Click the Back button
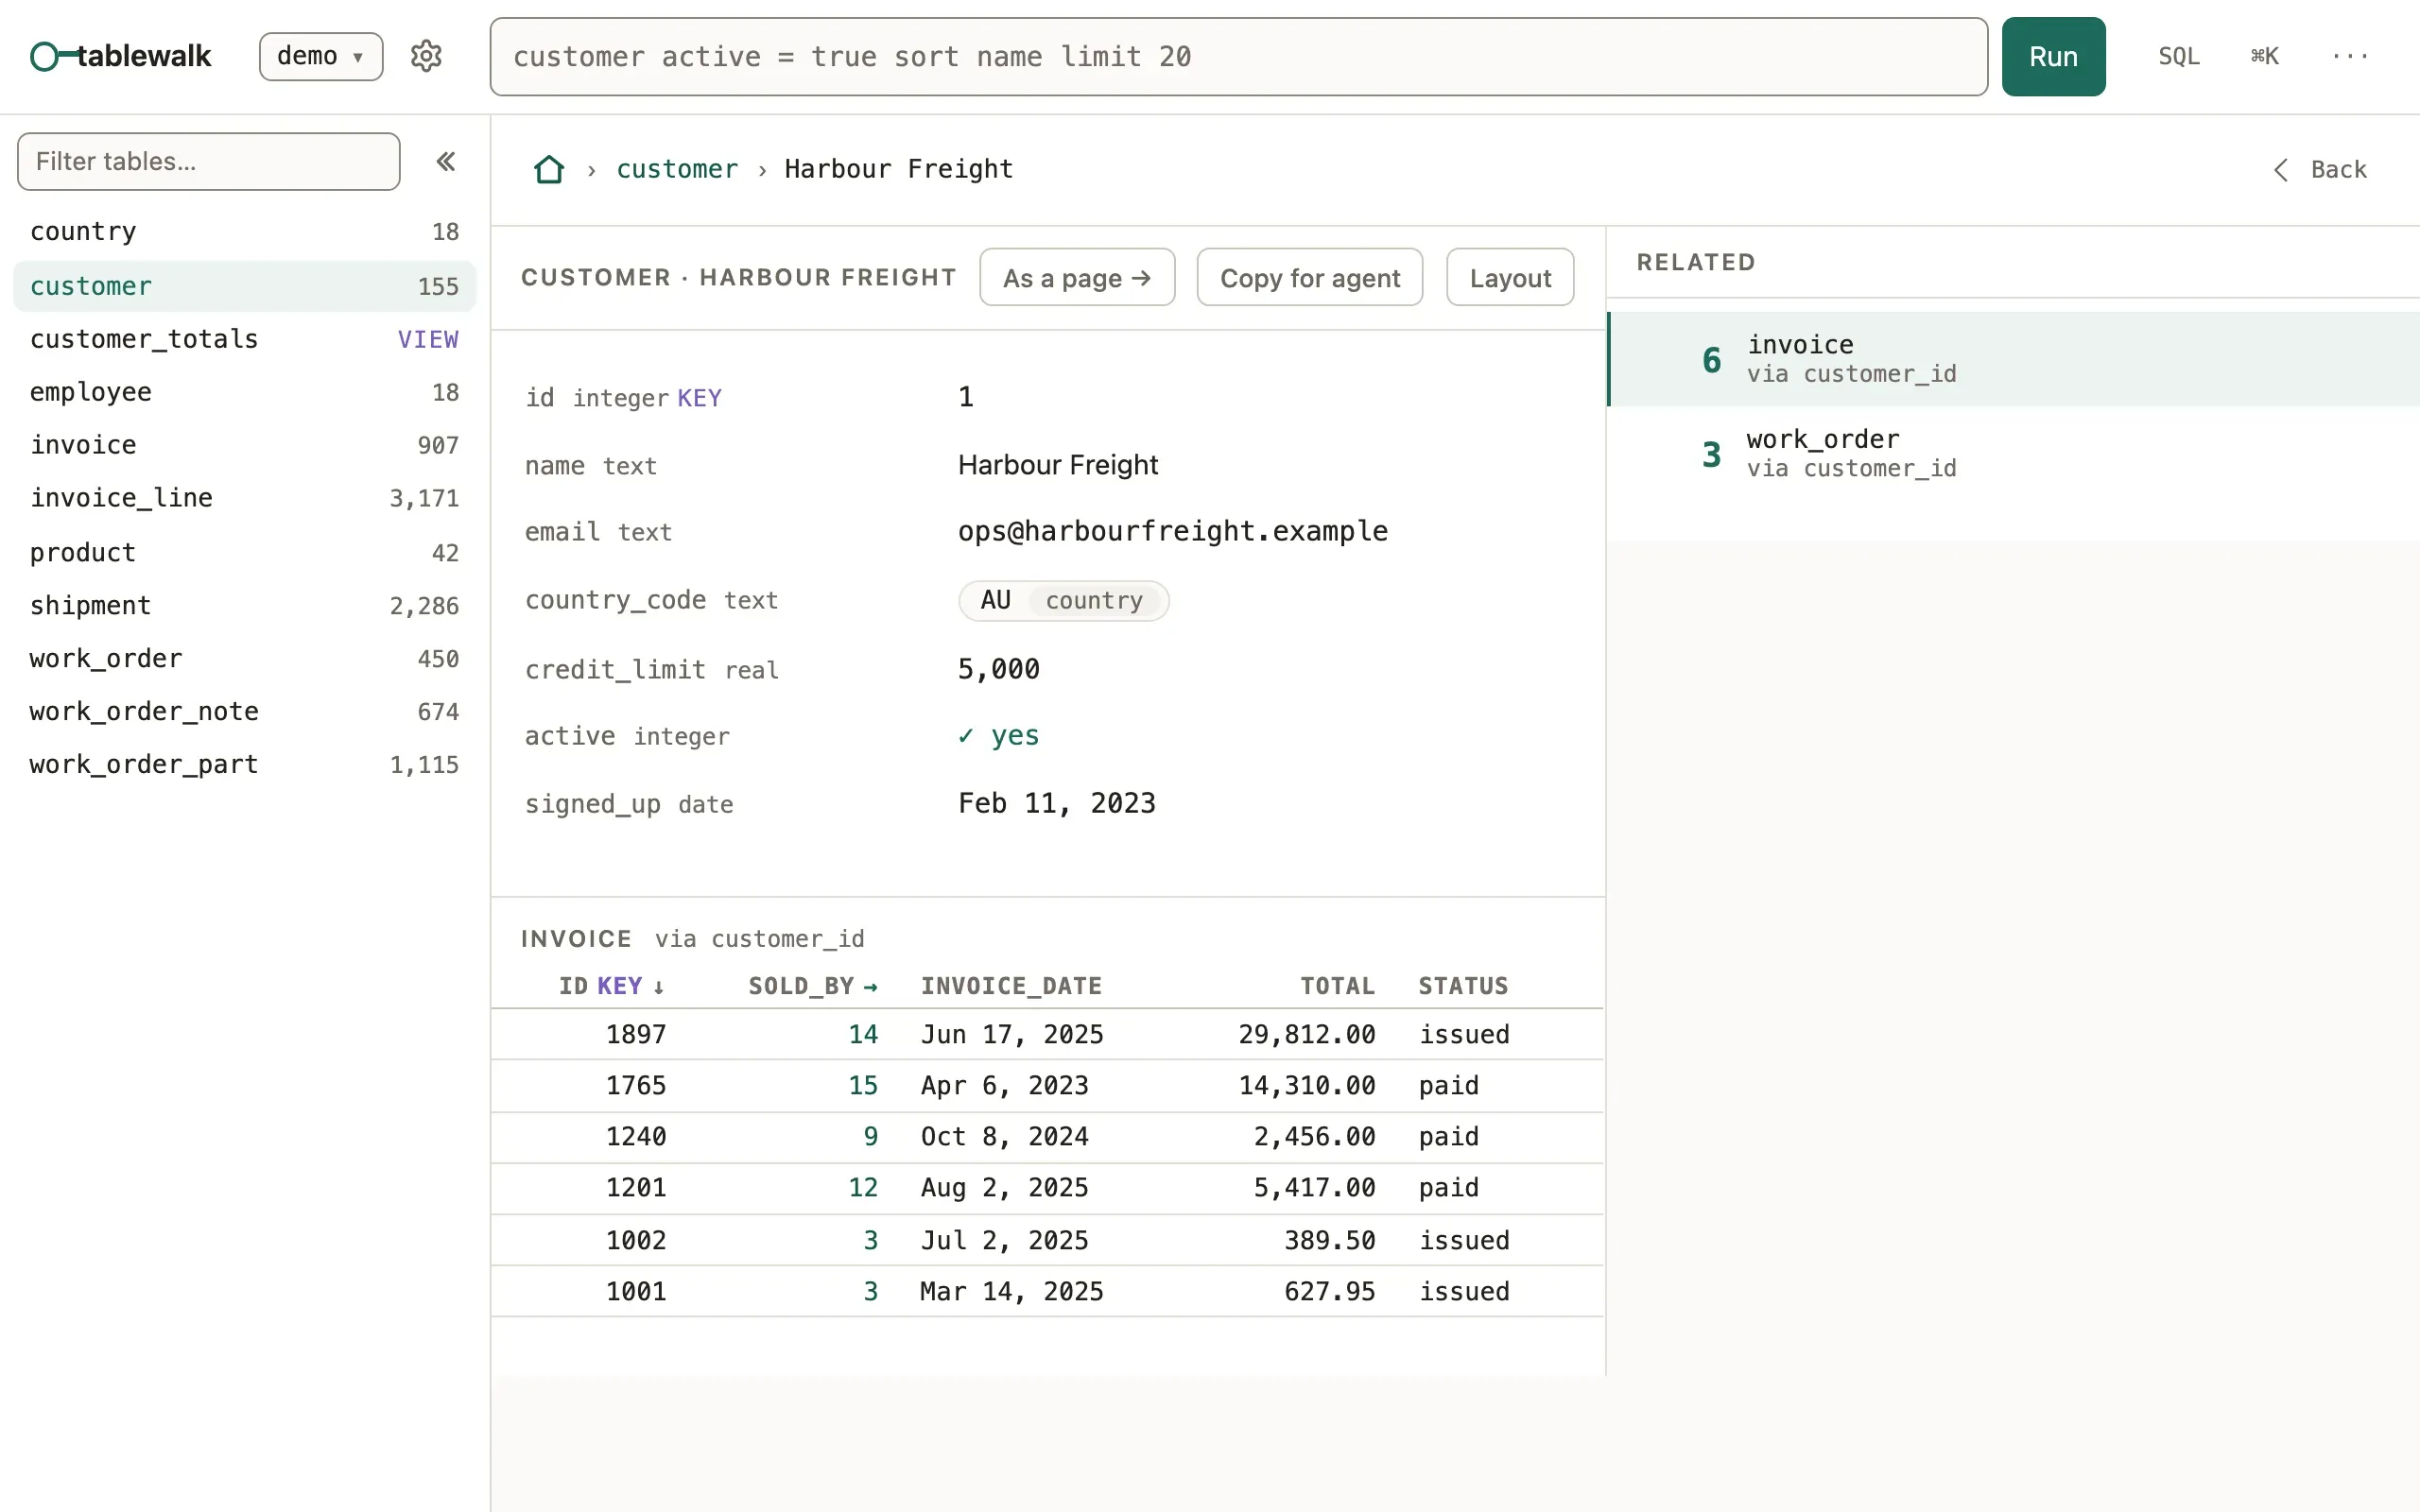Screen dimensions: 2420x1512 (x=2321, y=169)
